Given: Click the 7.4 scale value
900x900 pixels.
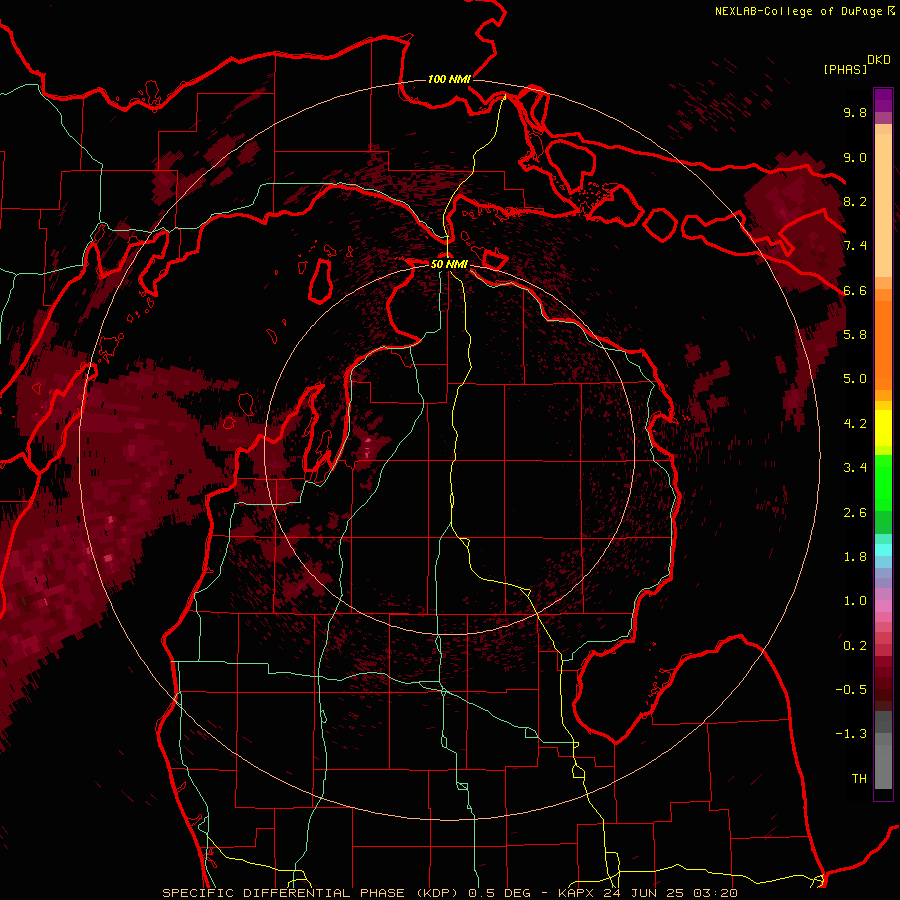Looking at the screenshot, I should point(855,246).
